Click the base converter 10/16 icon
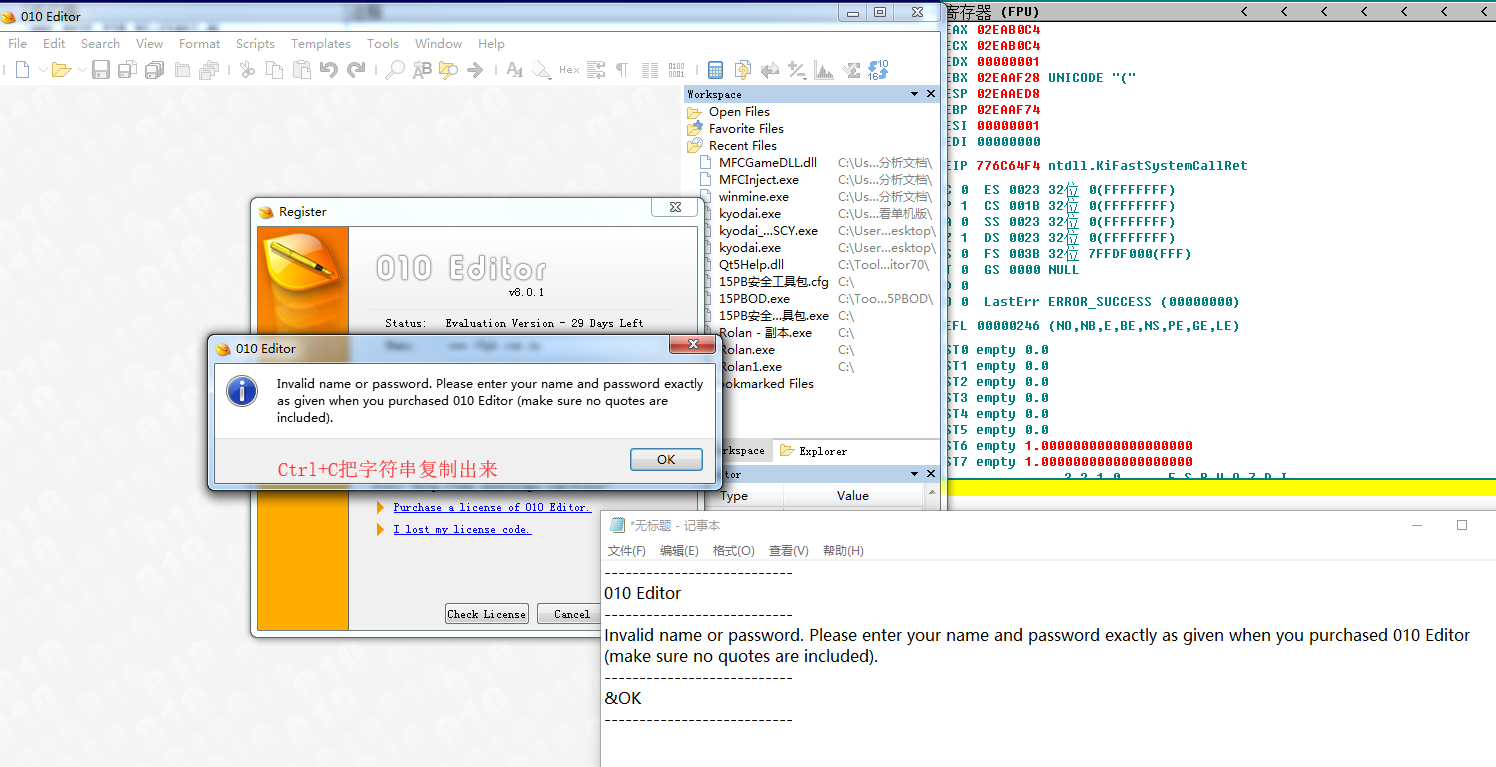The width and height of the screenshot is (1496, 767). pyautogui.click(x=878, y=70)
